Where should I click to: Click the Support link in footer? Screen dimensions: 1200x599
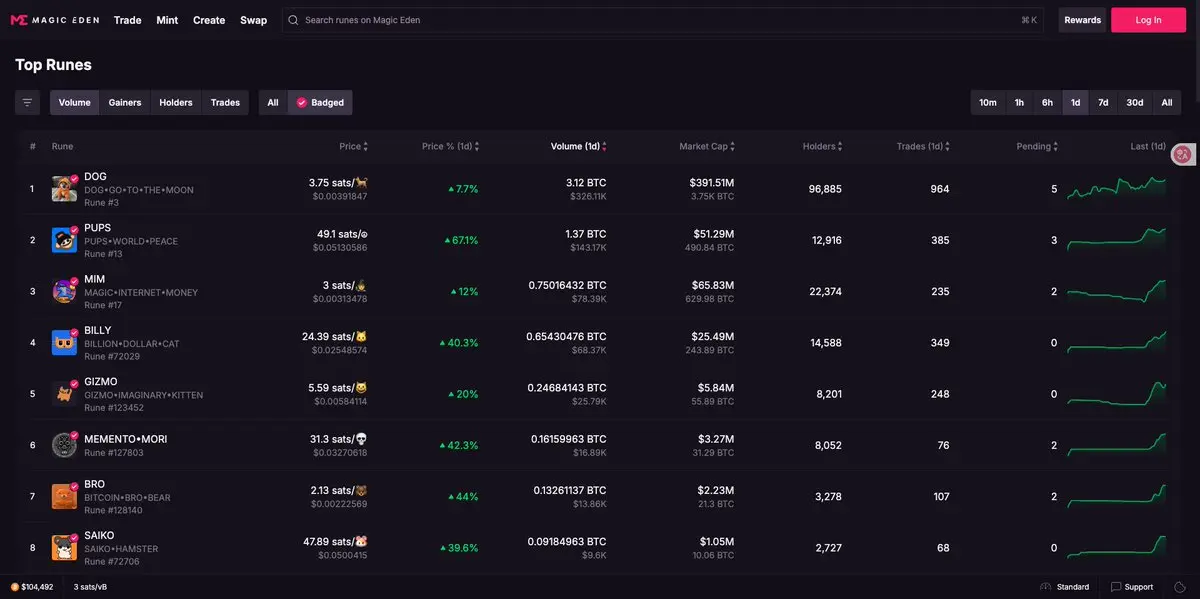(x=1132, y=587)
